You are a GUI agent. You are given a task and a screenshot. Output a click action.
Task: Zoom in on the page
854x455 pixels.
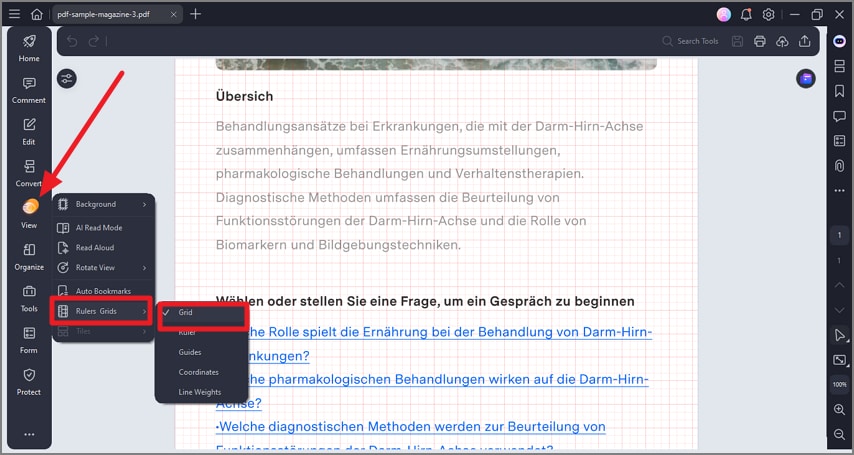839,409
